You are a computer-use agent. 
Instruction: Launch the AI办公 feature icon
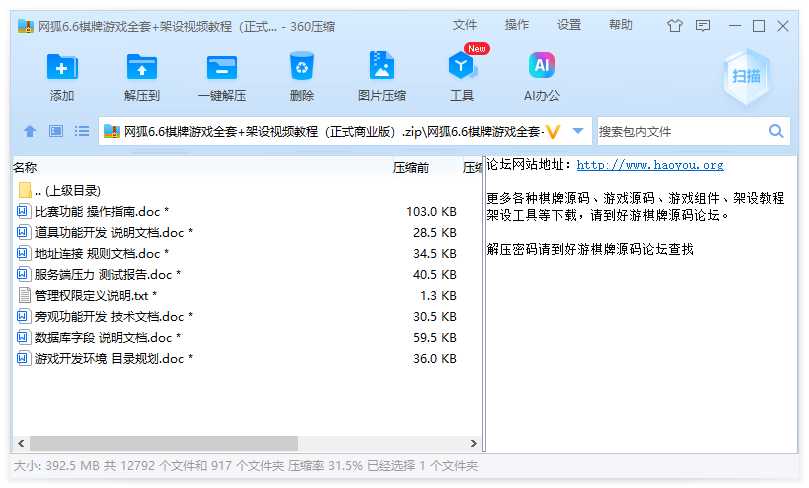(x=542, y=66)
